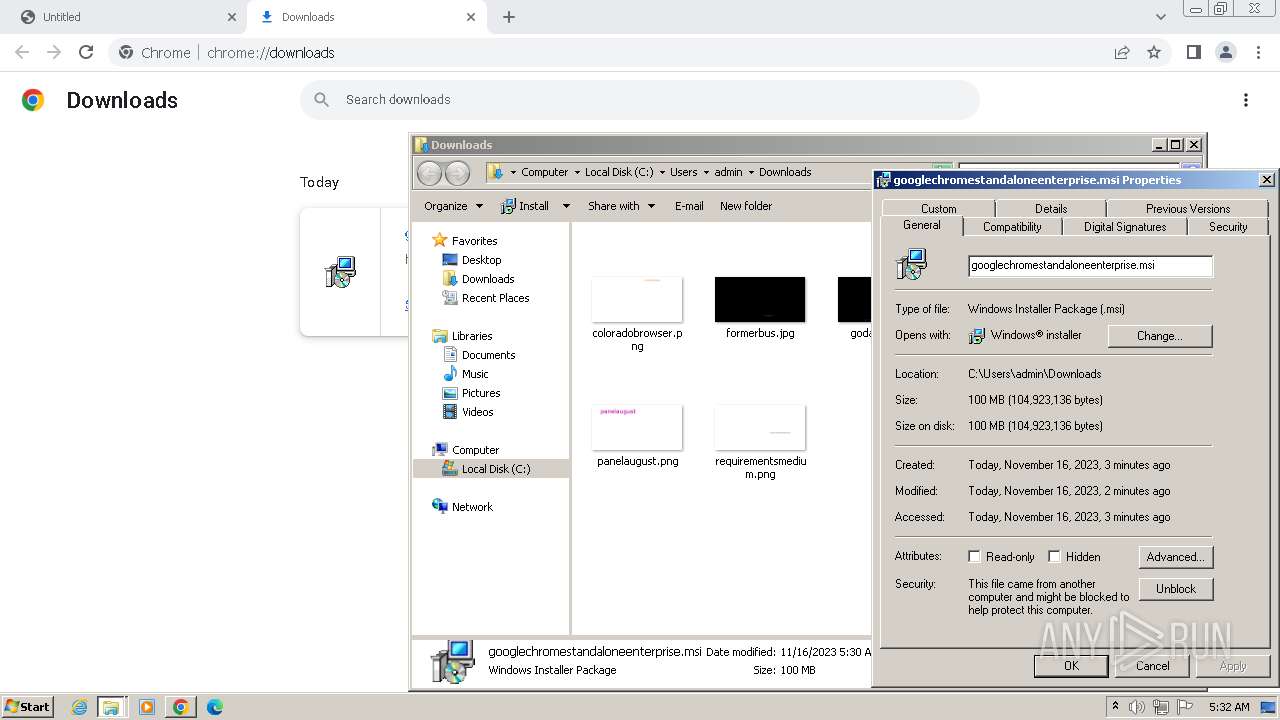Select Libraries node
Viewport: 1280px width, 720px height.
tap(471, 336)
